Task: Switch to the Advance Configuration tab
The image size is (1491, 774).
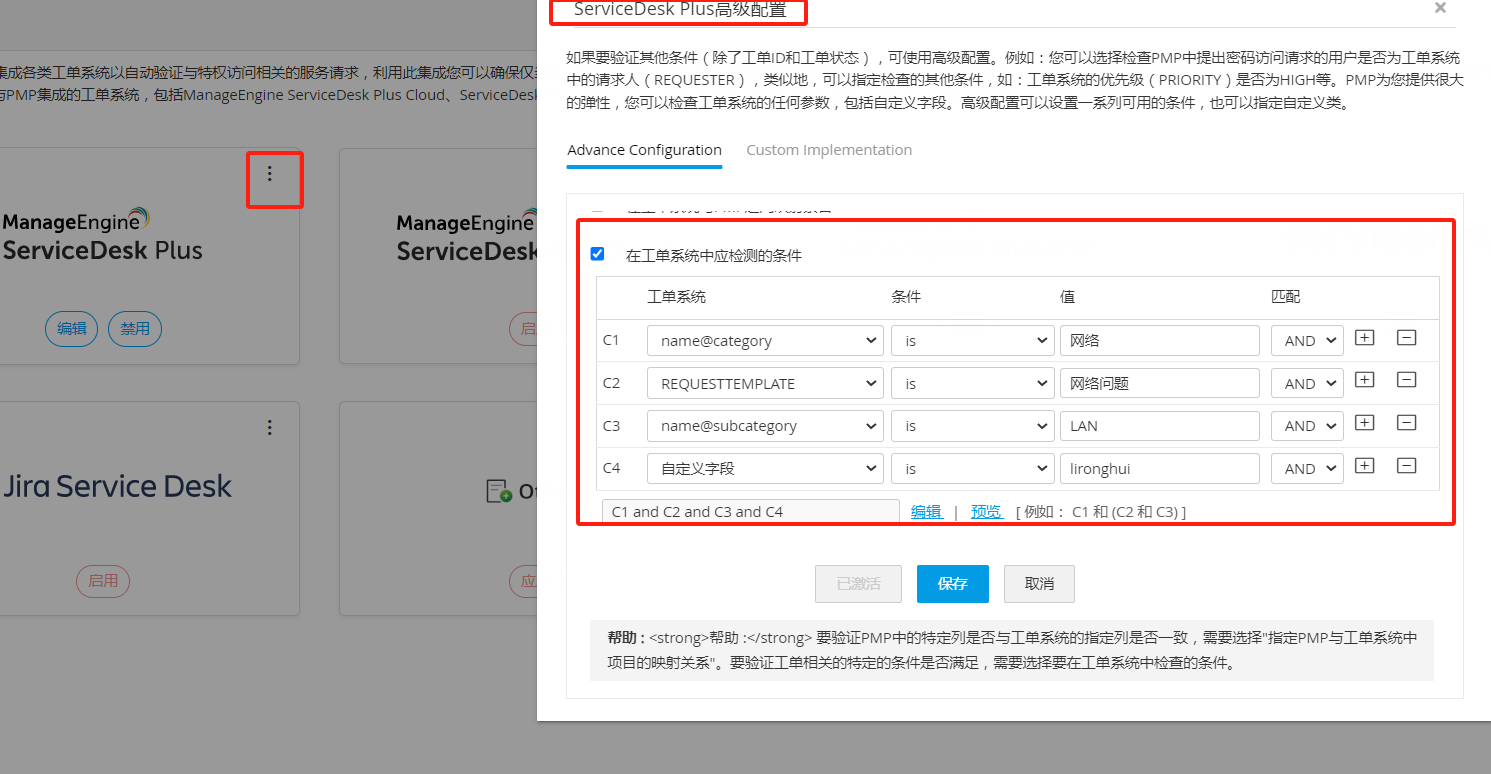Action: pos(644,150)
